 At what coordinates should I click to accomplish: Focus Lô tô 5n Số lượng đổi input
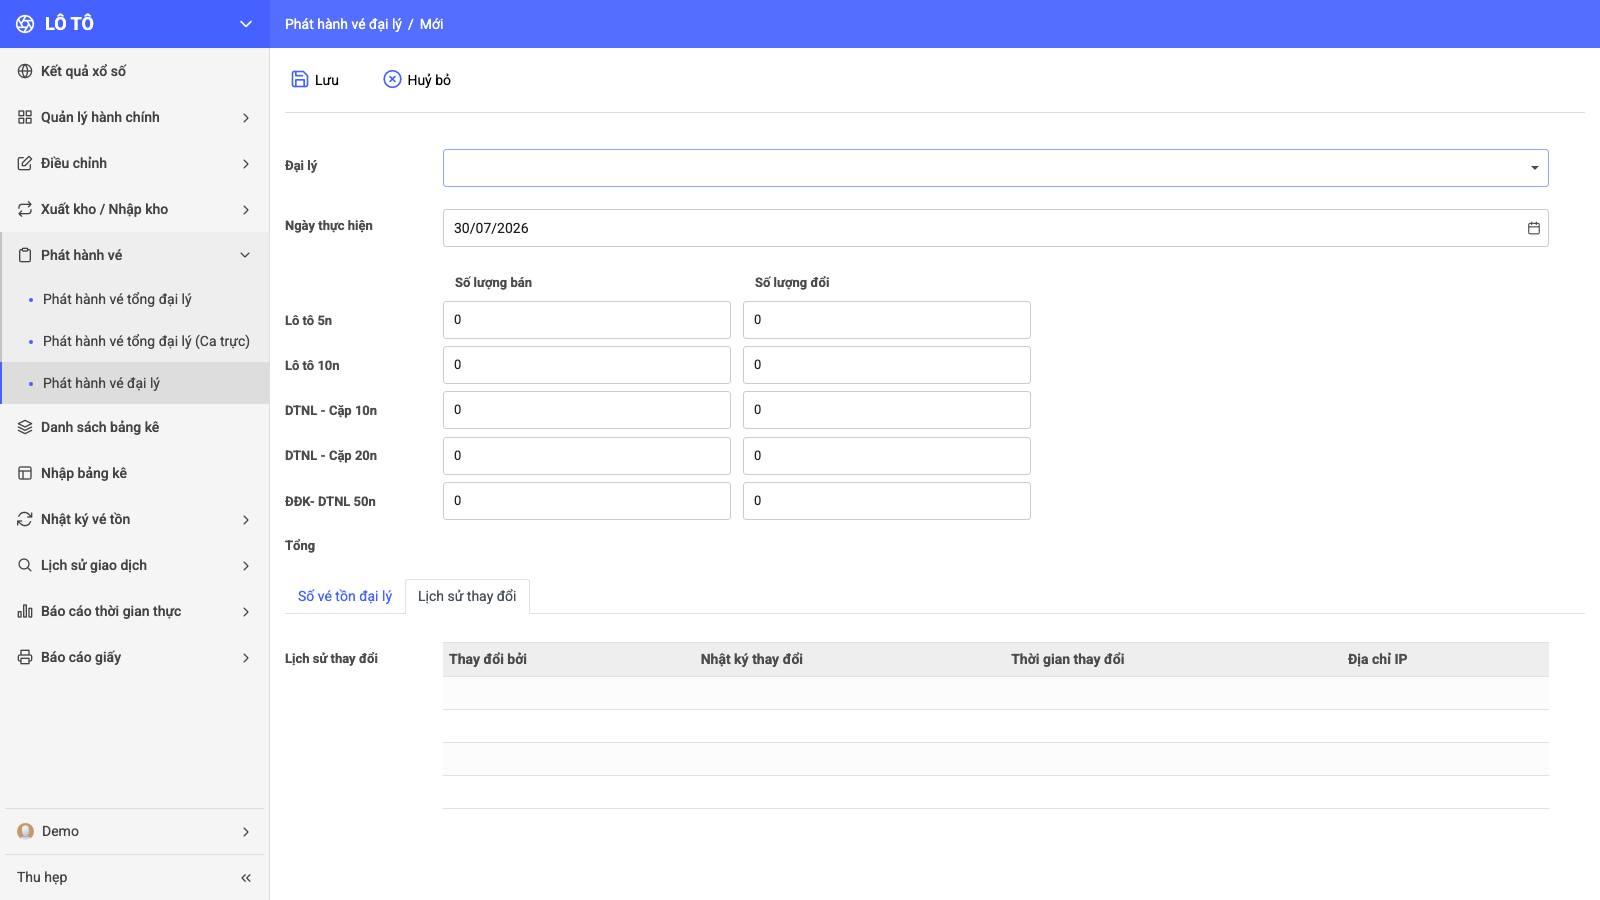click(x=887, y=320)
